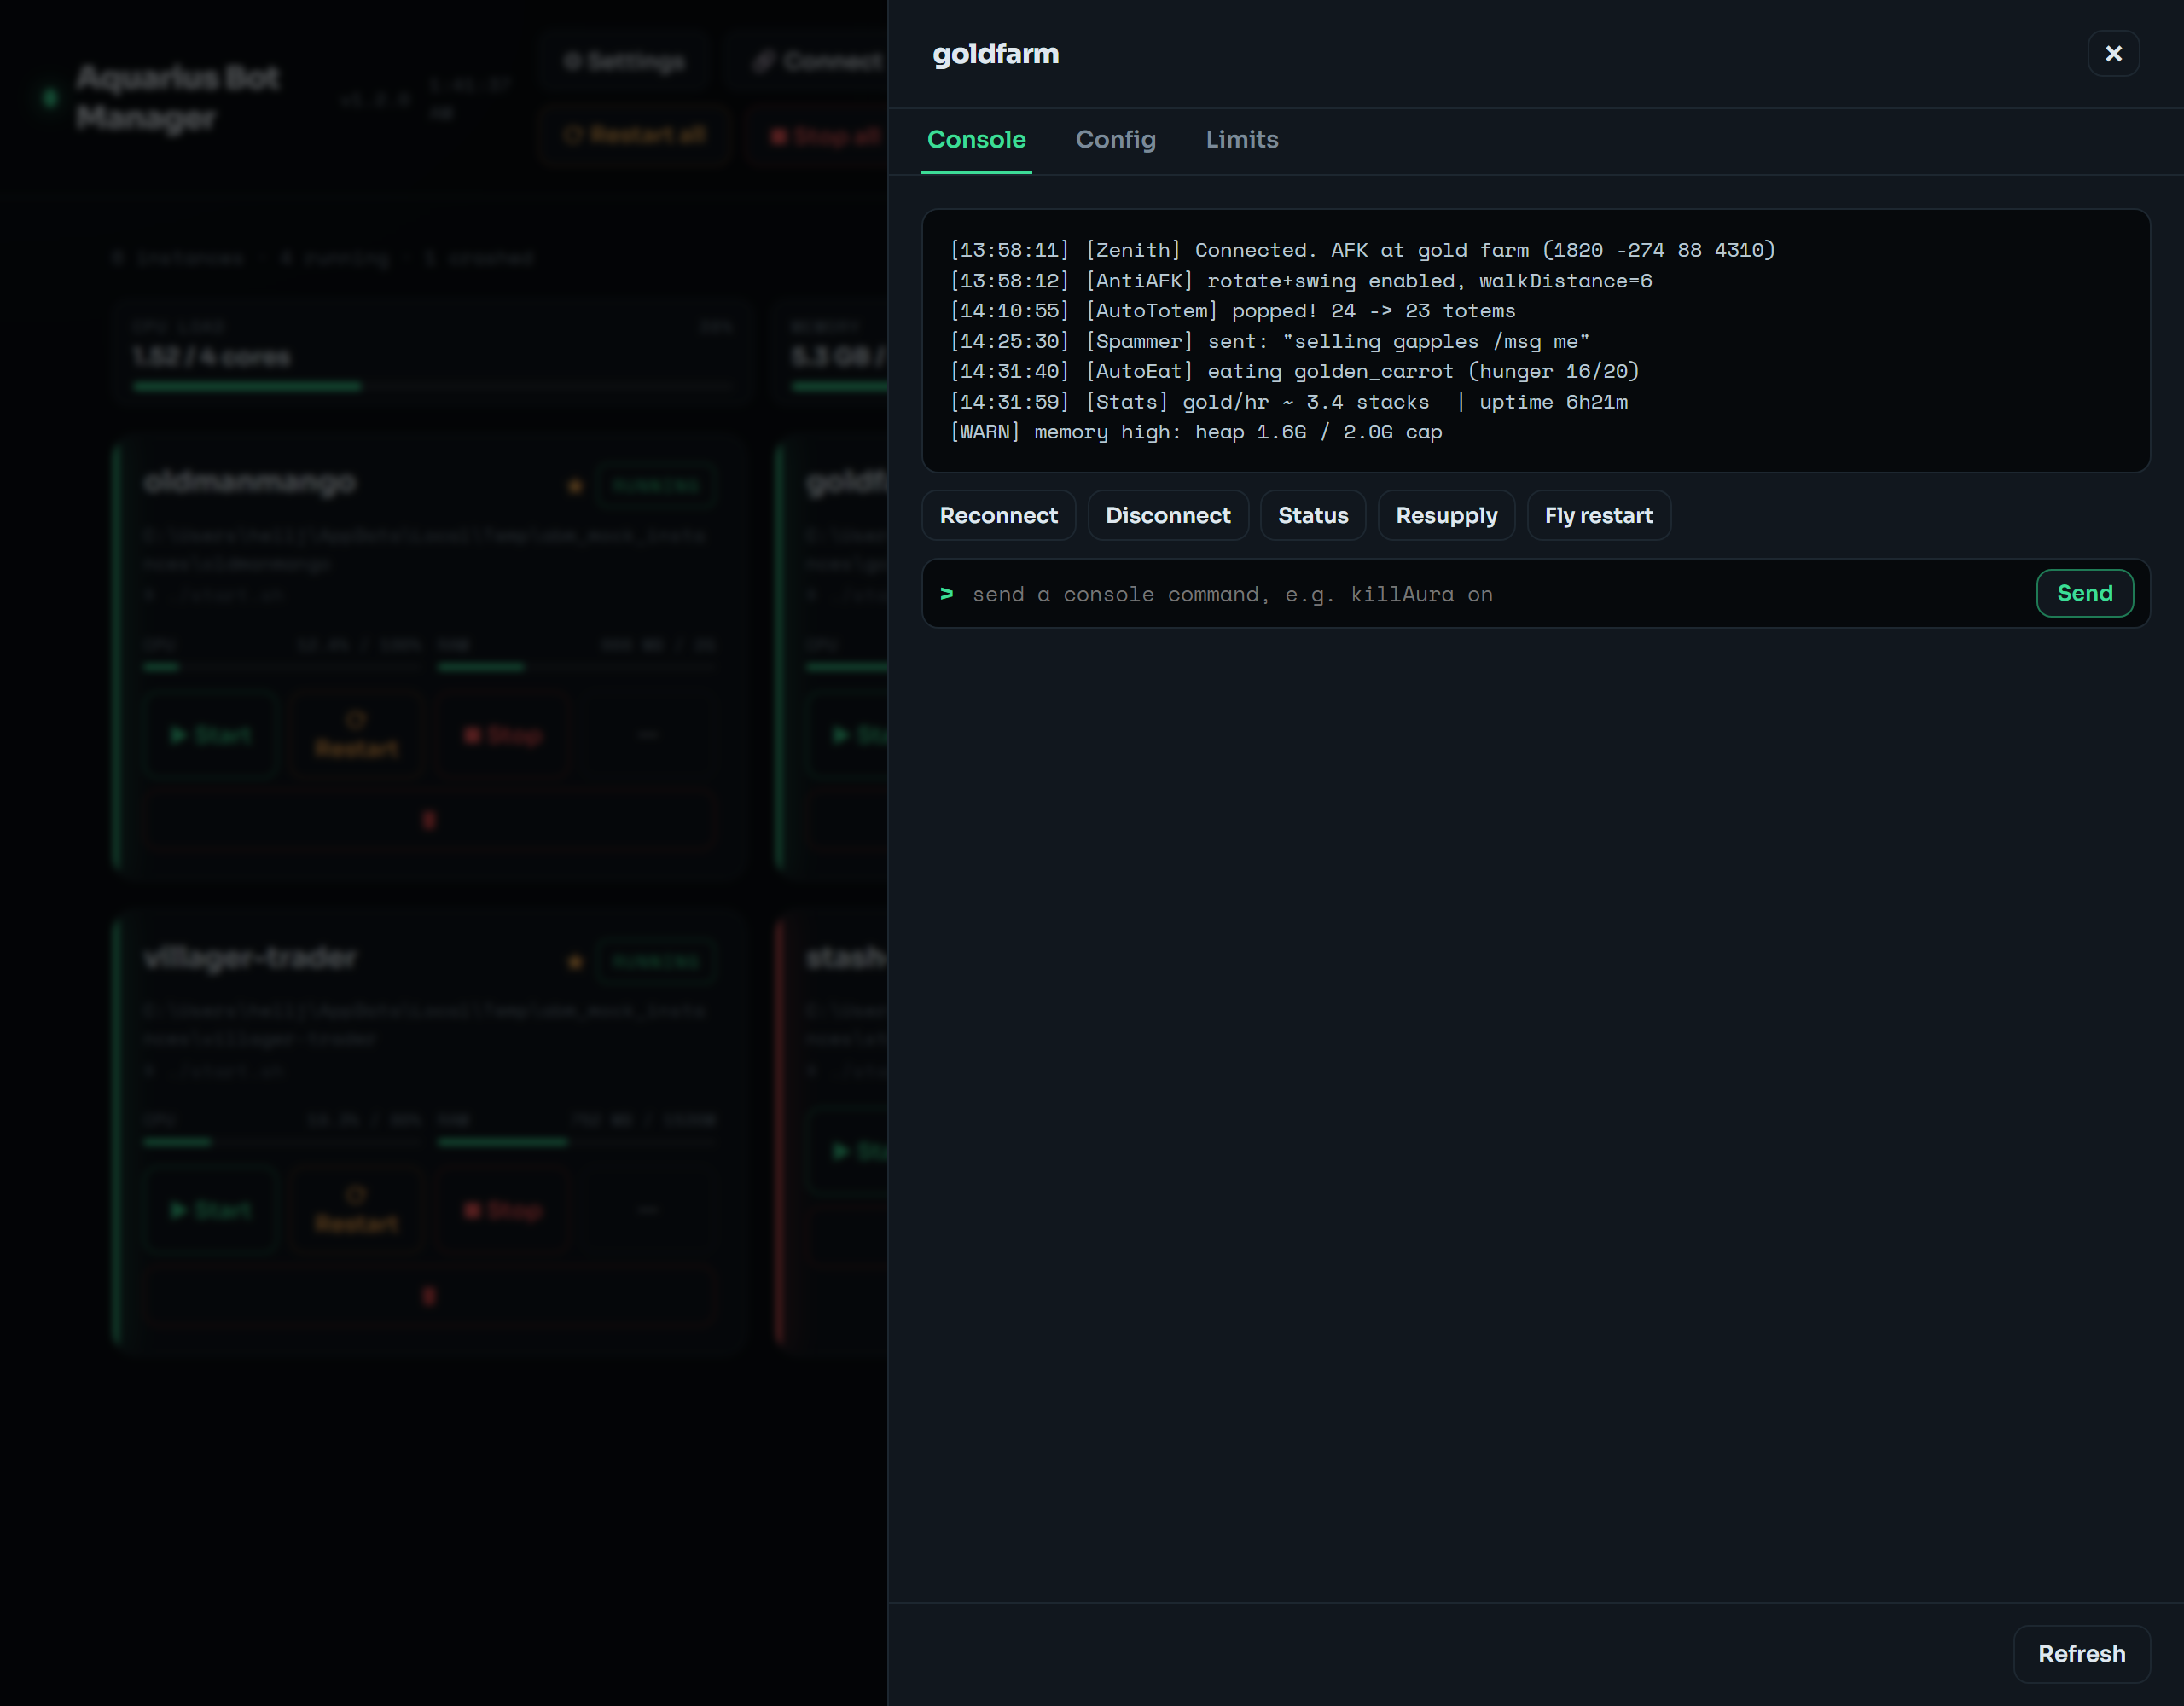Refresh the console output
Image resolution: width=2184 pixels, height=1706 pixels.
pyautogui.click(x=2081, y=1654)
